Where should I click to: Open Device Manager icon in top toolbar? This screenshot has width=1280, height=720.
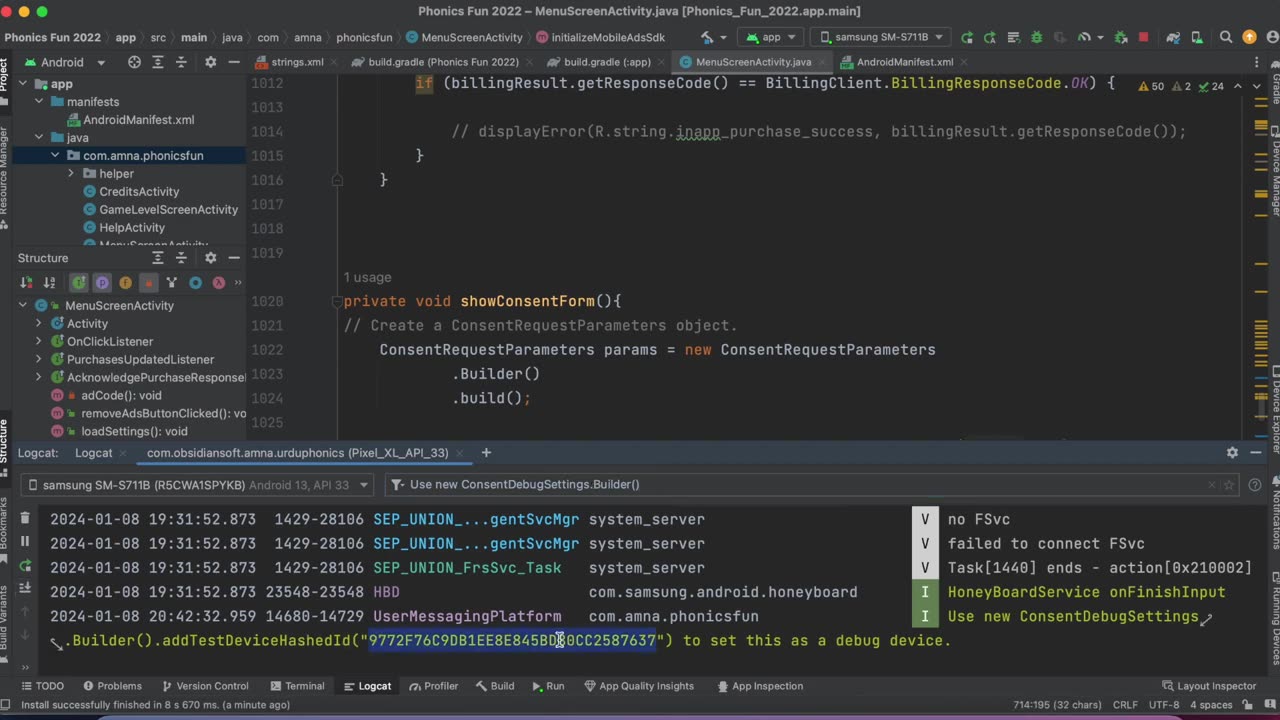1199,37
